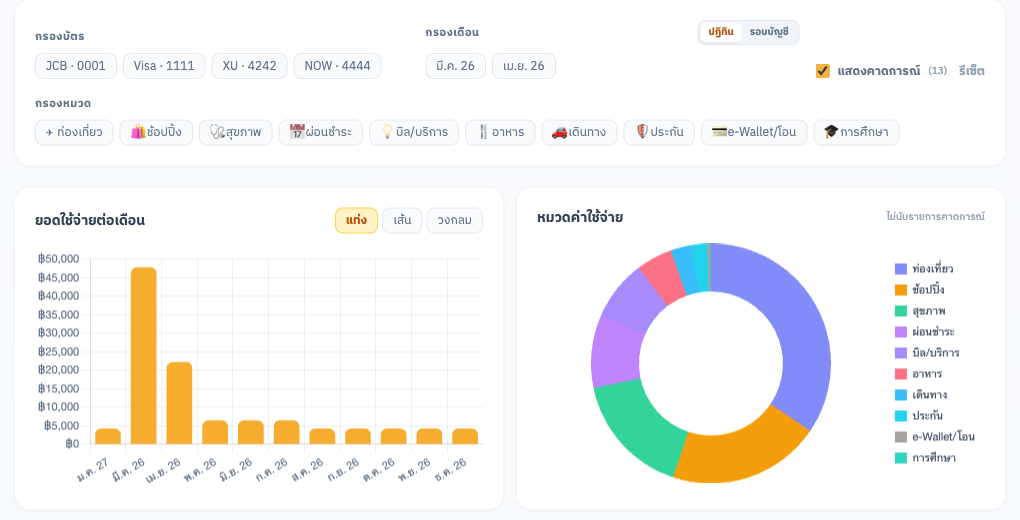Filter by card XU · 4242
The height and width of the screenshot is (520, 1020).
point(249,66)
